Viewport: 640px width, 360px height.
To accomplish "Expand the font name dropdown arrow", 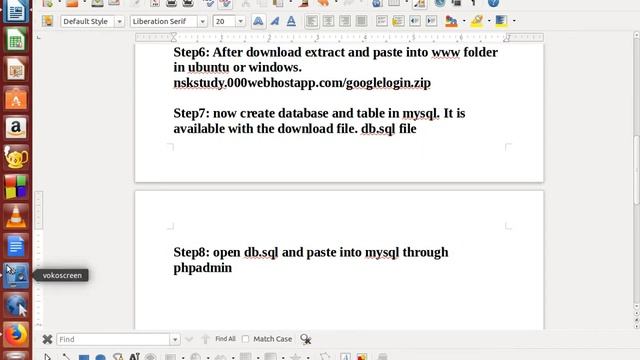I will [x=202, y=21].
